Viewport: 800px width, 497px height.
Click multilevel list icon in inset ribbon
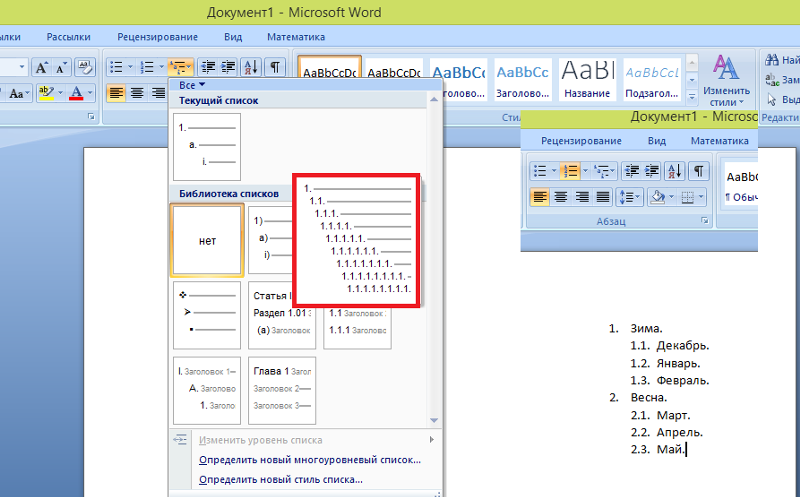tap(605, 171)
